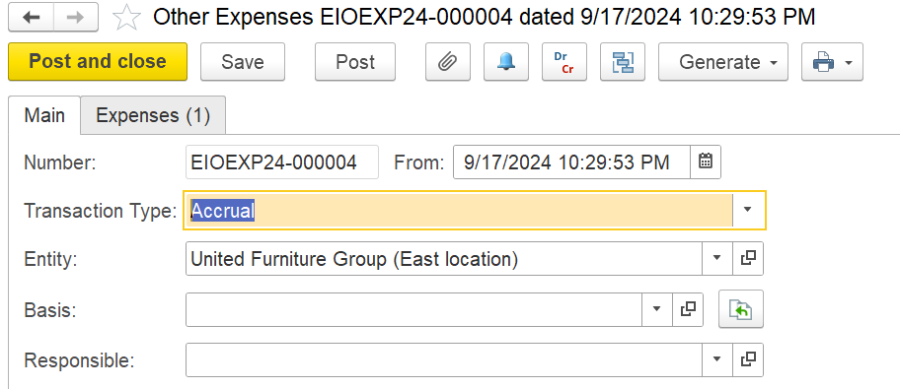900x389 pixels.
Task: Switch to the Expenses (1) tab
Action: 153,115
